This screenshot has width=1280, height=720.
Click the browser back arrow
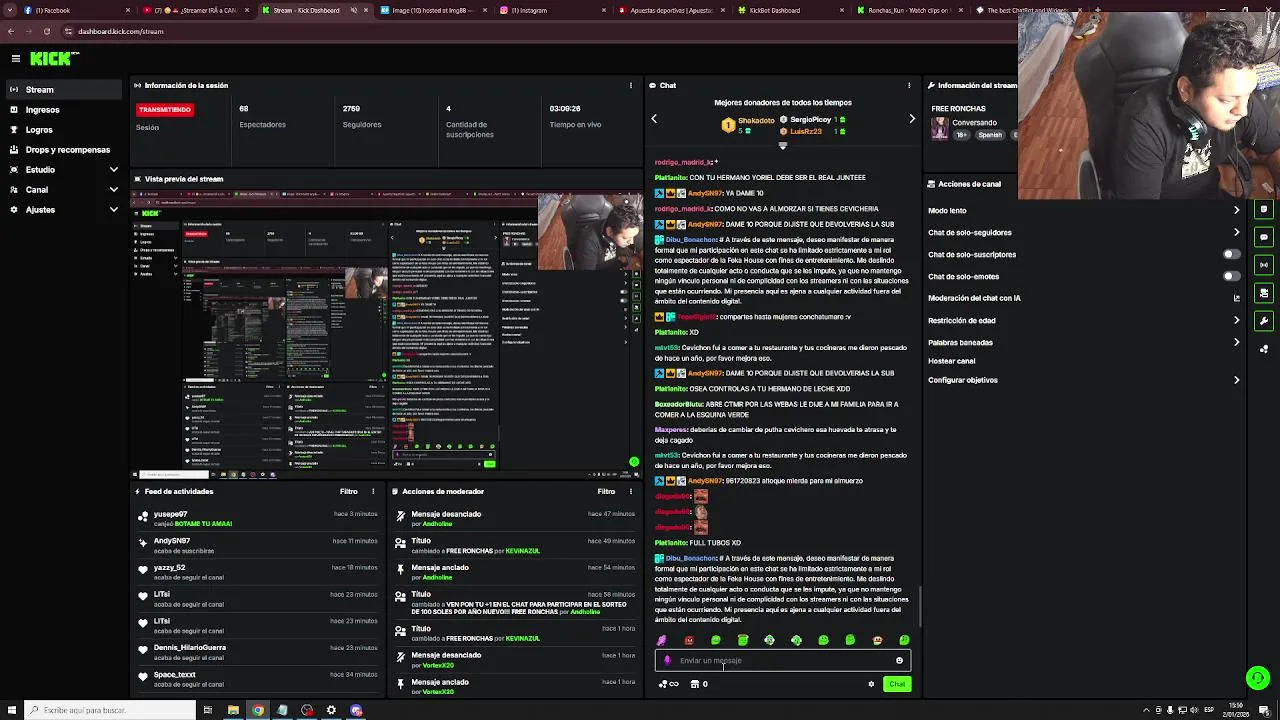tap(10, 32)
